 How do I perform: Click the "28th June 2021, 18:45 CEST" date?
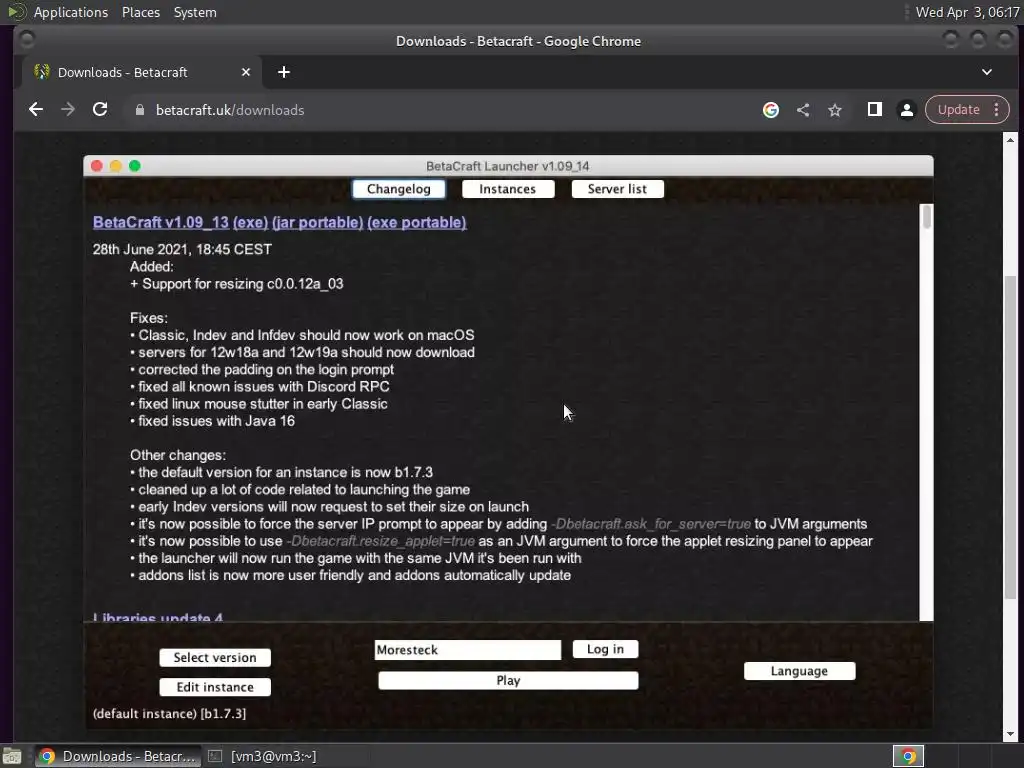coord(182,249)
